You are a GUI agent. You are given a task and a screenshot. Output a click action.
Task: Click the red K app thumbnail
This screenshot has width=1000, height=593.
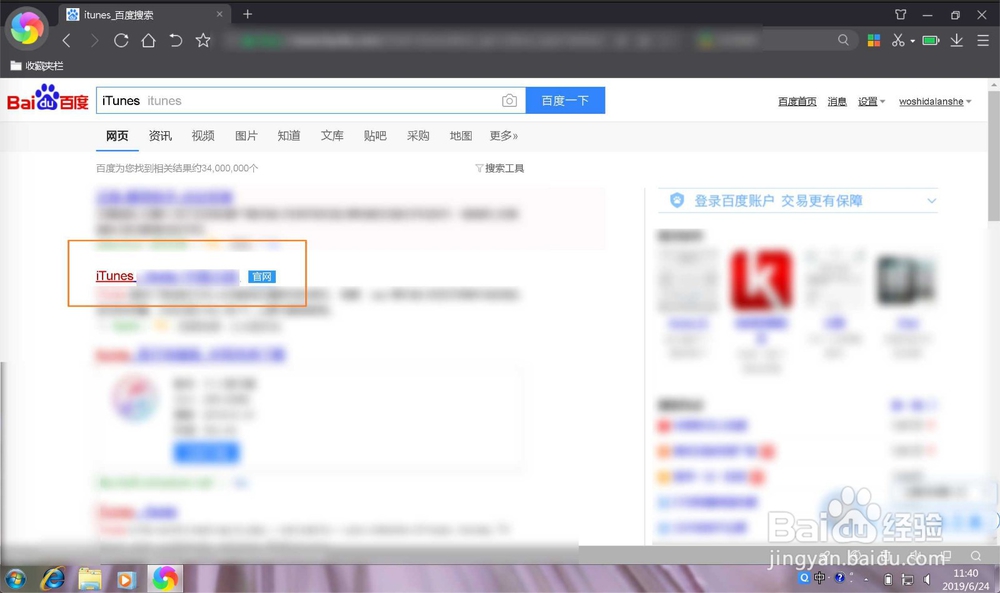tap(761, 279)
